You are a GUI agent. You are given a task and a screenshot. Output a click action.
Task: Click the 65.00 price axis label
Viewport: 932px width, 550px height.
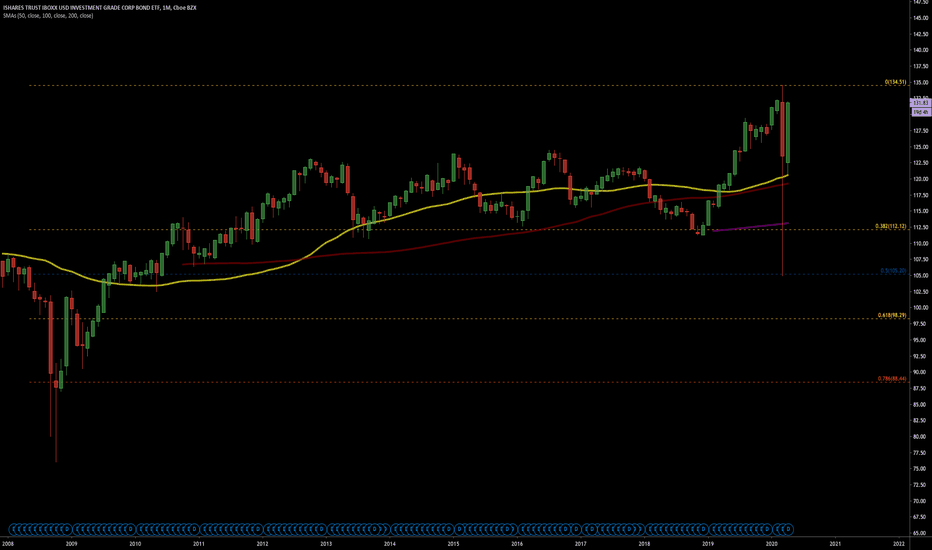point(921,533)
